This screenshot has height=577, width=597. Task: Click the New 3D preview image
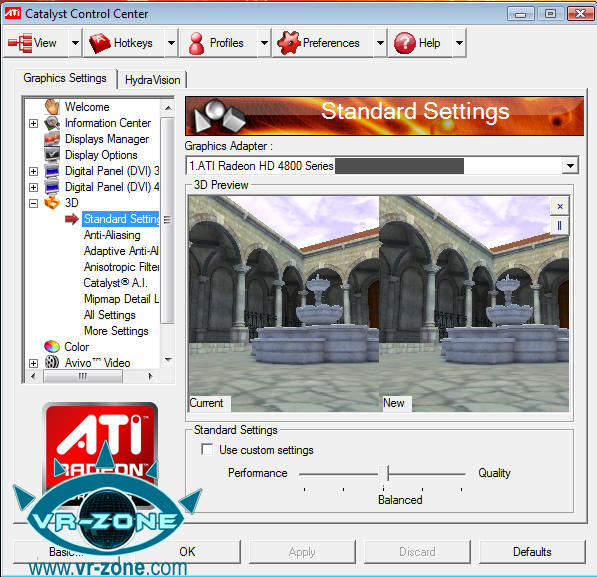click(x=474, y=304)
